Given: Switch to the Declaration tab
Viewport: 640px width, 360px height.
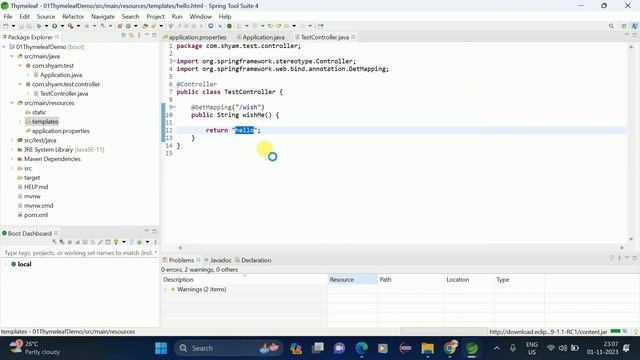Looking at the screenshot, I should (x=253, y=260).
